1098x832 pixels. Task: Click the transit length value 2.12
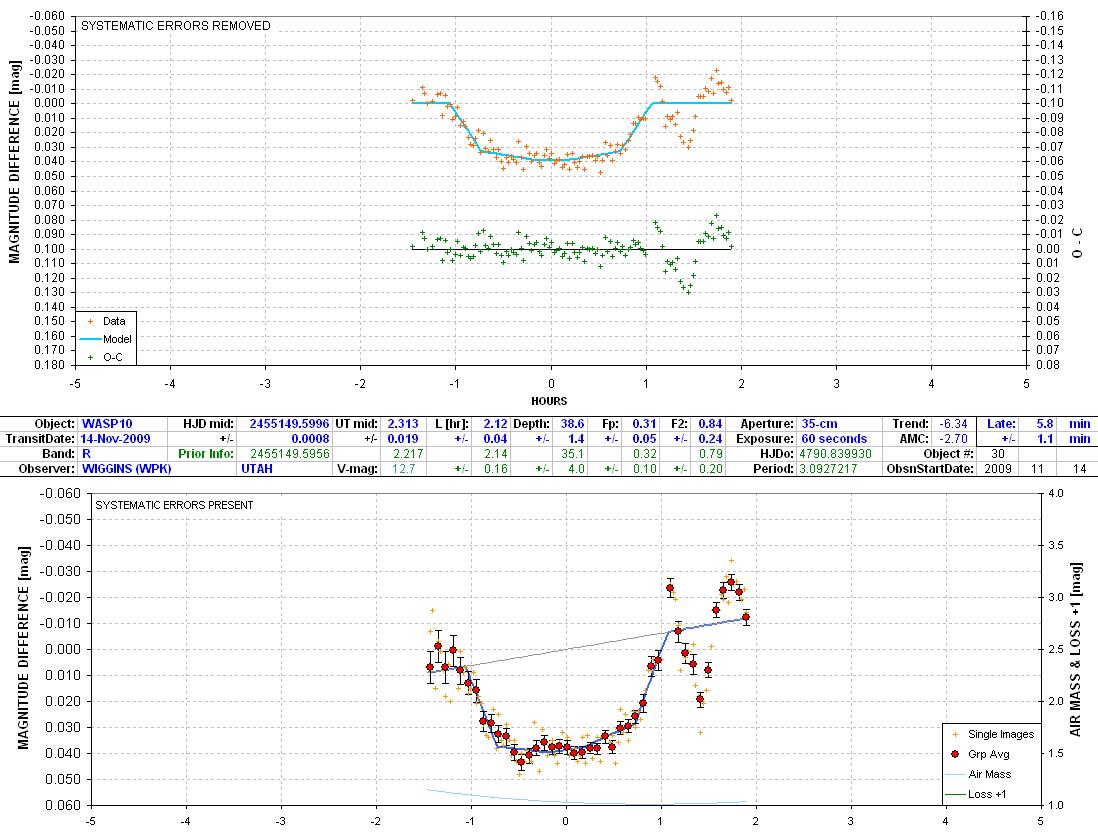pyautogui.click(x=495, y=424)
